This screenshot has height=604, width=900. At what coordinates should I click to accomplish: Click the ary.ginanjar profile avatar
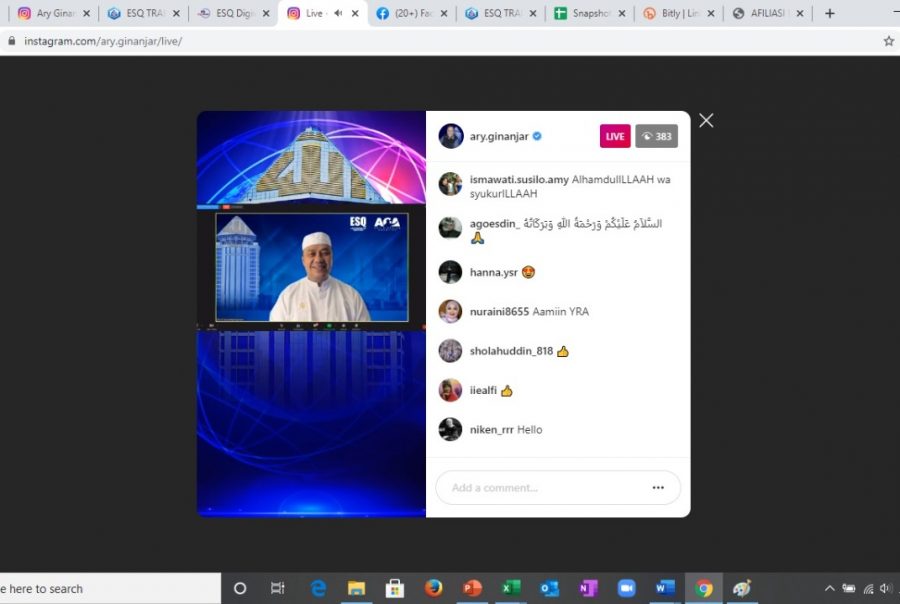(451, 136)
